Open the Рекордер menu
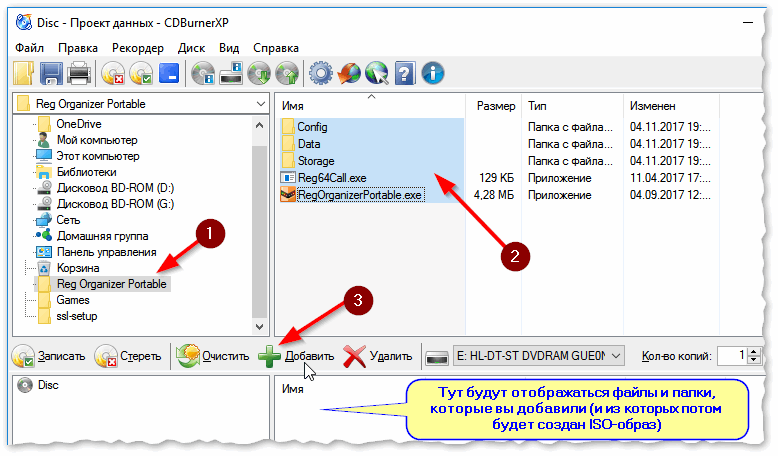The width and height of the screenshot is (778, 456). click(x=138, y=48)
